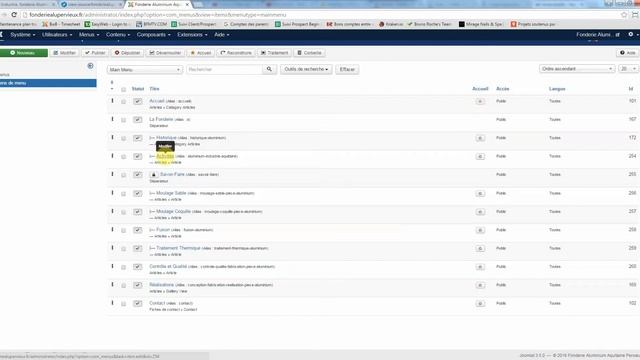
Task: Toggle the published status icon of Savoir-Faire
Action: point(138,175)
